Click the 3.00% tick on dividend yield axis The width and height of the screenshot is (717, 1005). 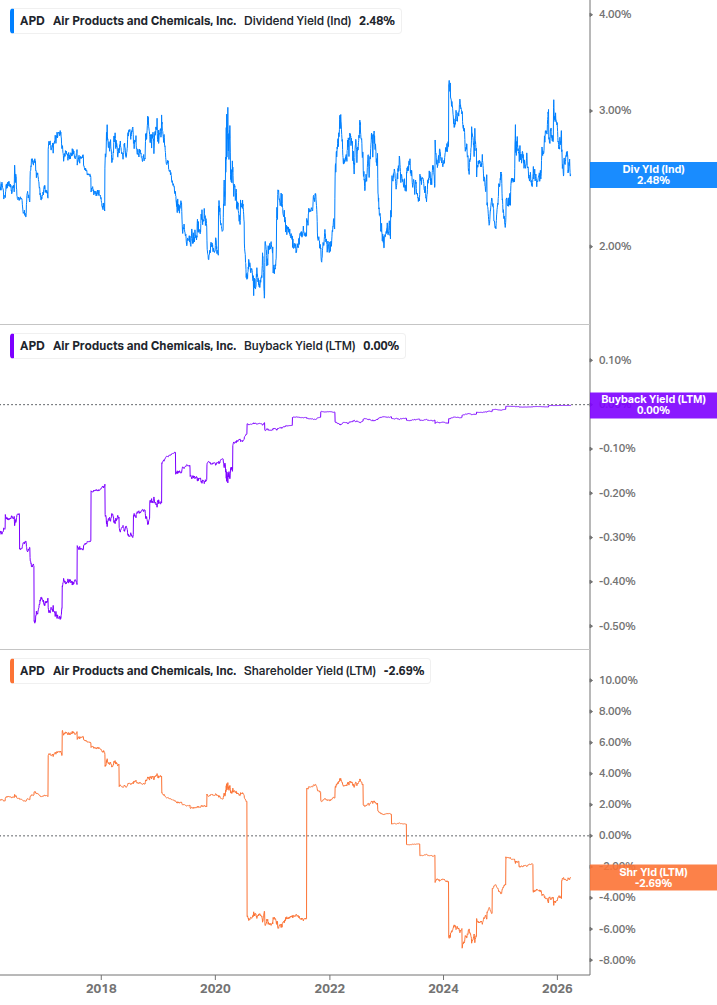tap(615, 110)
